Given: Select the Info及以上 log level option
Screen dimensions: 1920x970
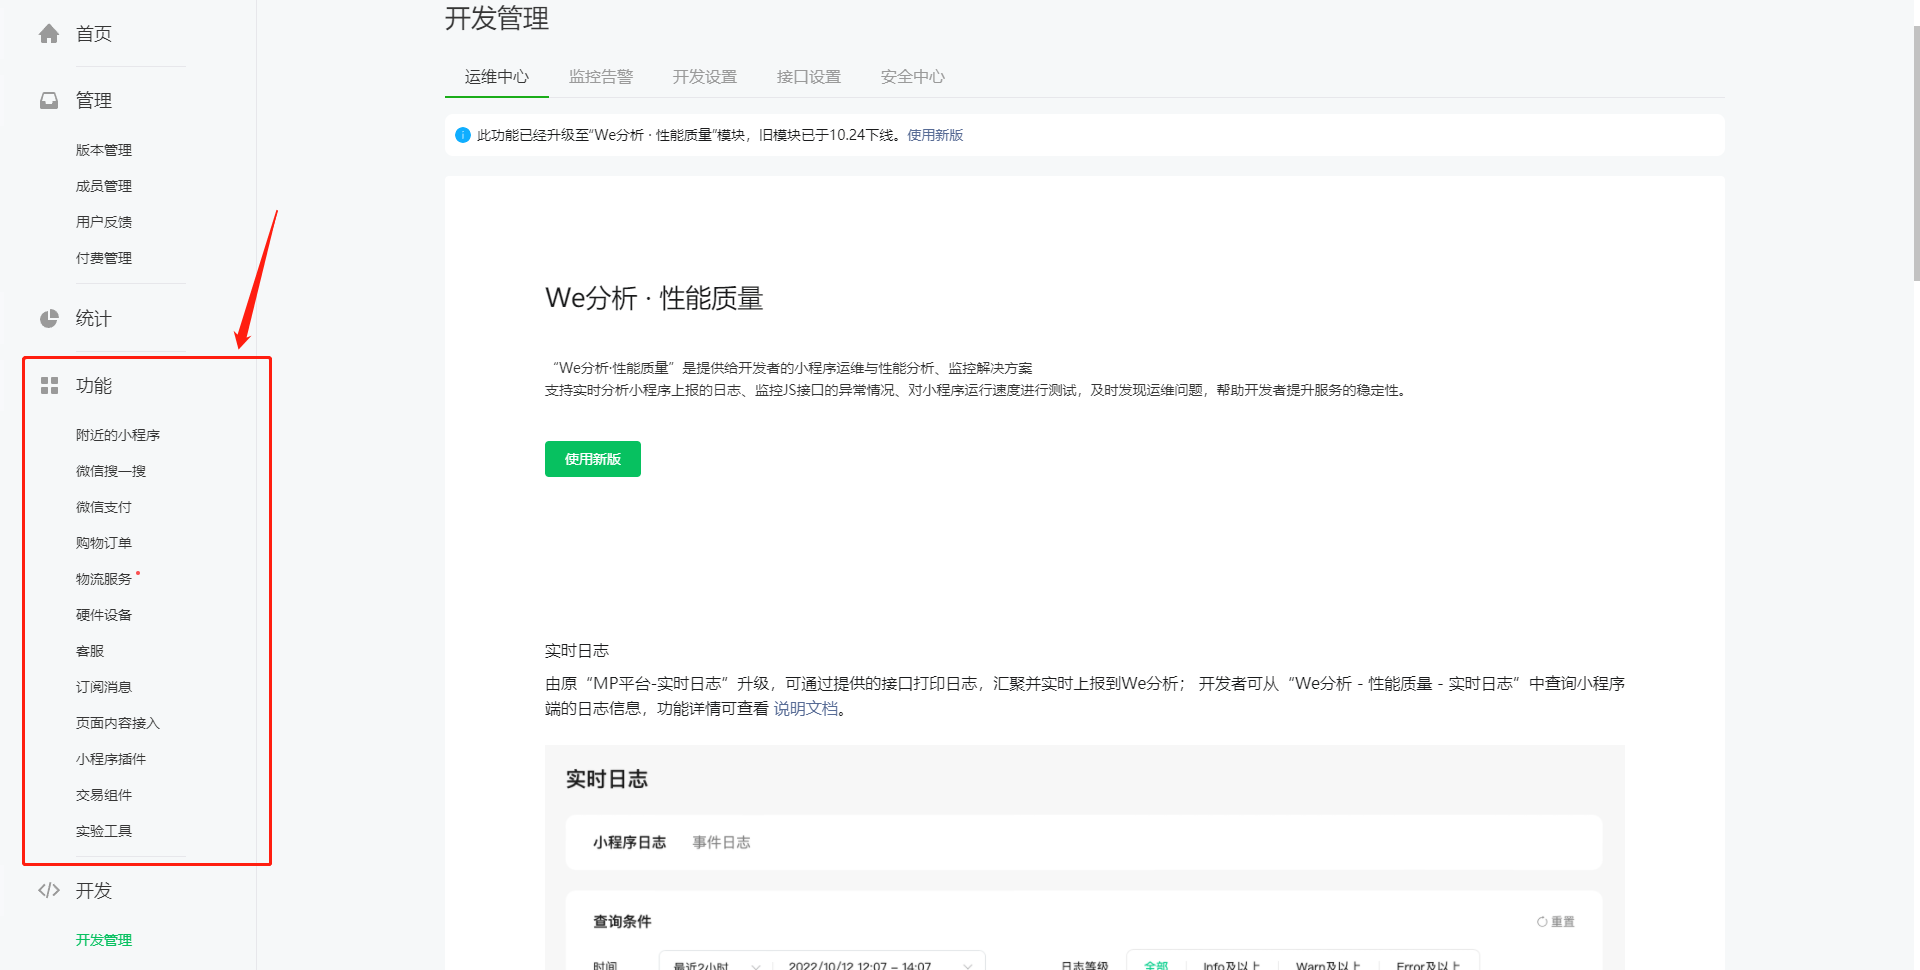Looking at the screenshot, I should coord(1231,964).
